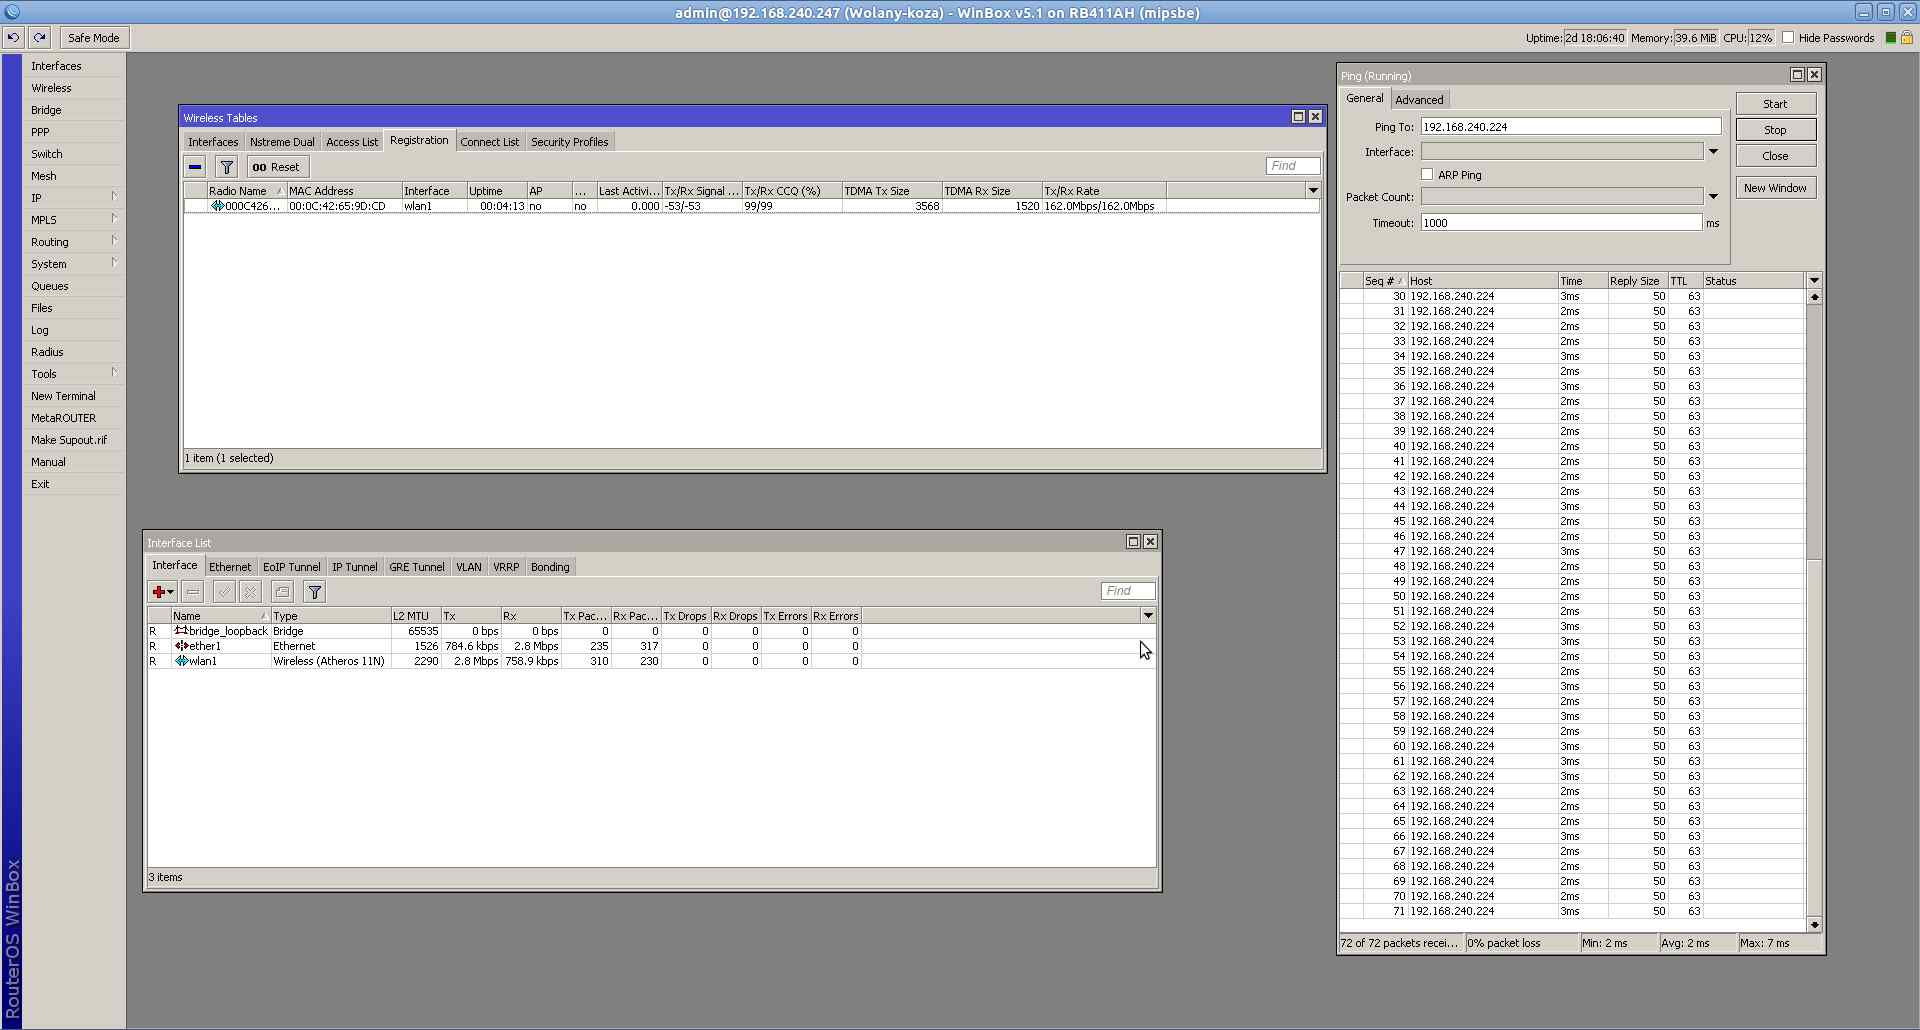Expand the Packet Count dropdown in Ping
The height and width of the screenshot is (1030, 1920).
coord(1713,197)
